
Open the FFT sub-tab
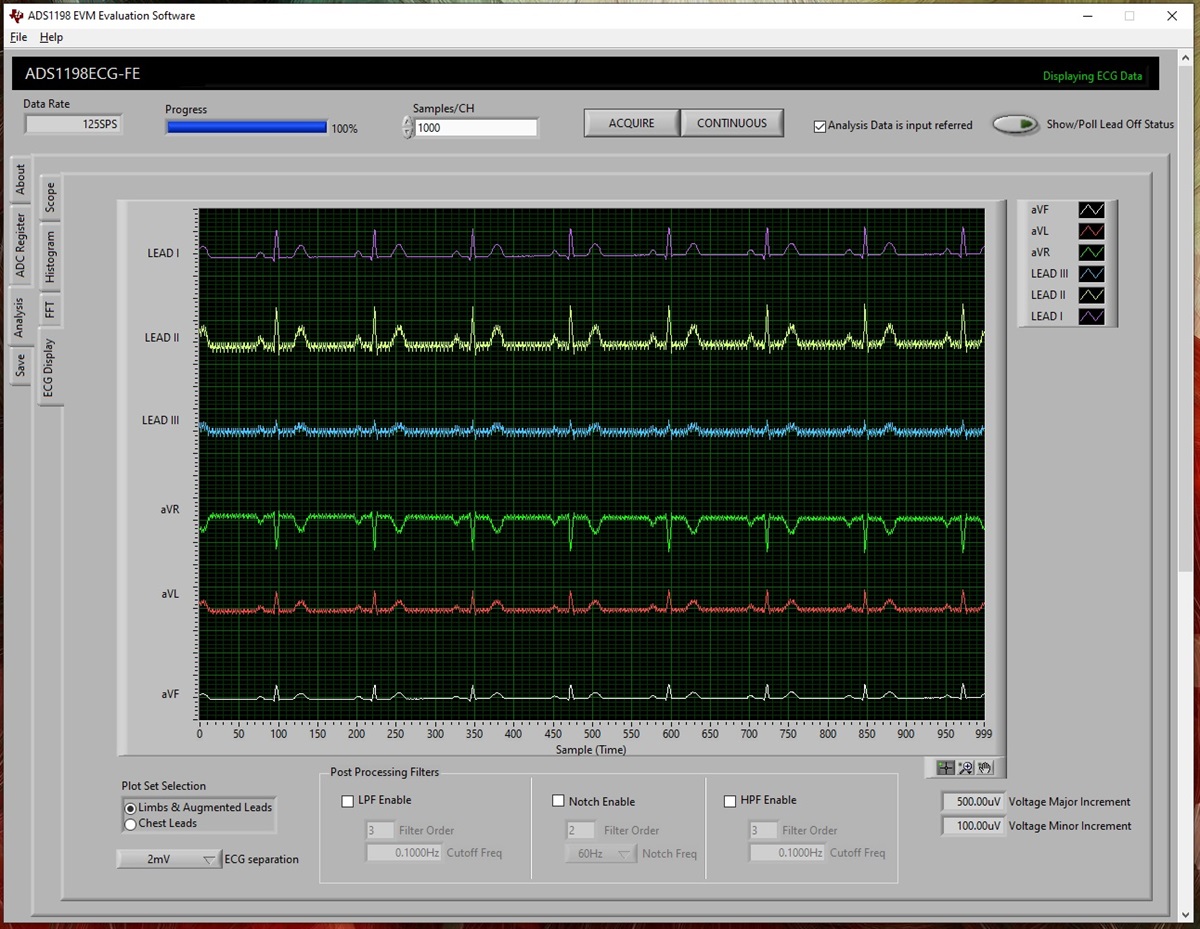[x=50, y=311]
